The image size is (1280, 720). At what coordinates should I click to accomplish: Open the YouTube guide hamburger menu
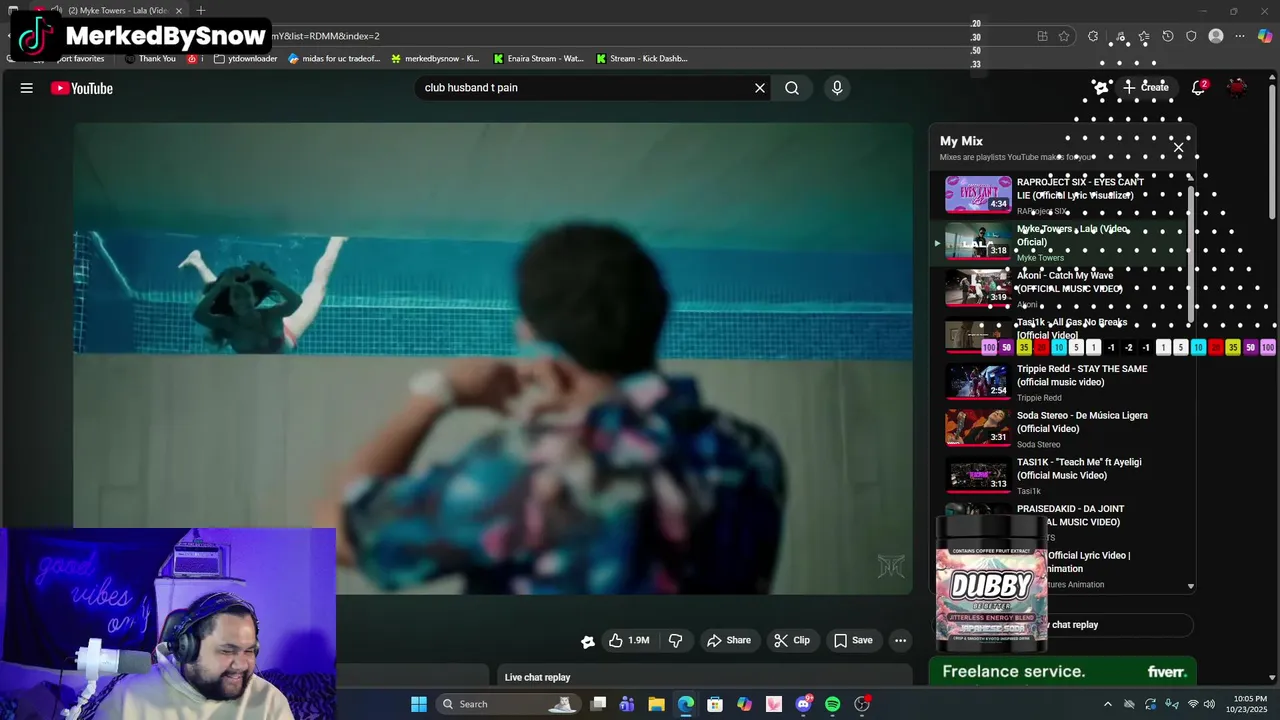pos(27,88)
